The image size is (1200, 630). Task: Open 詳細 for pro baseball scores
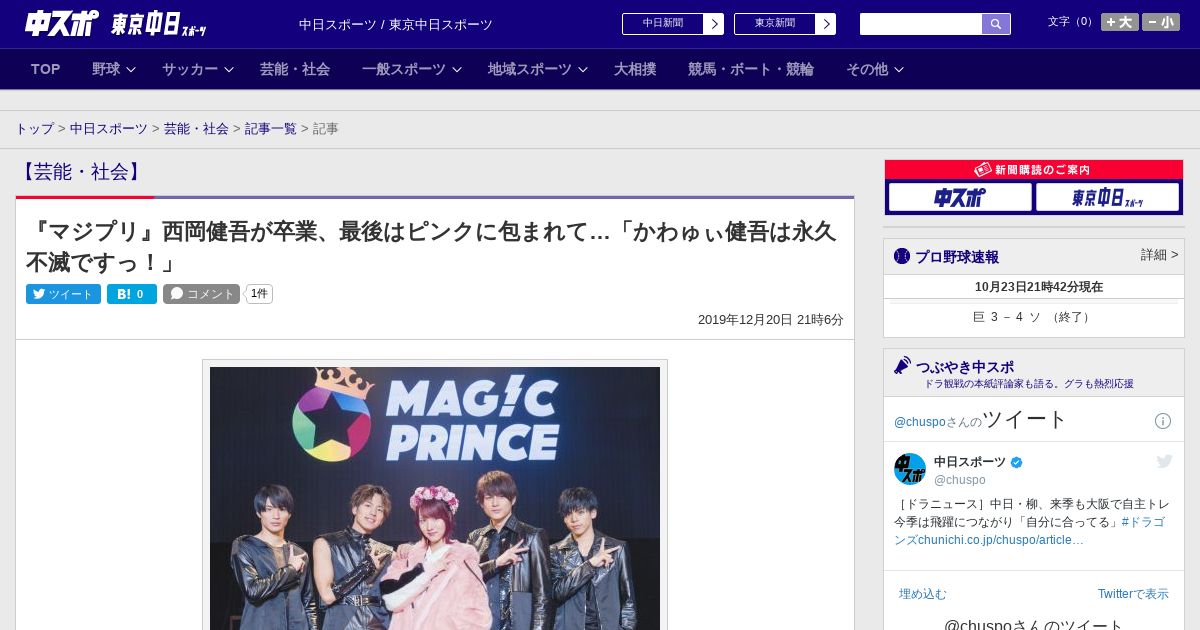click(x=1159, y=255)
